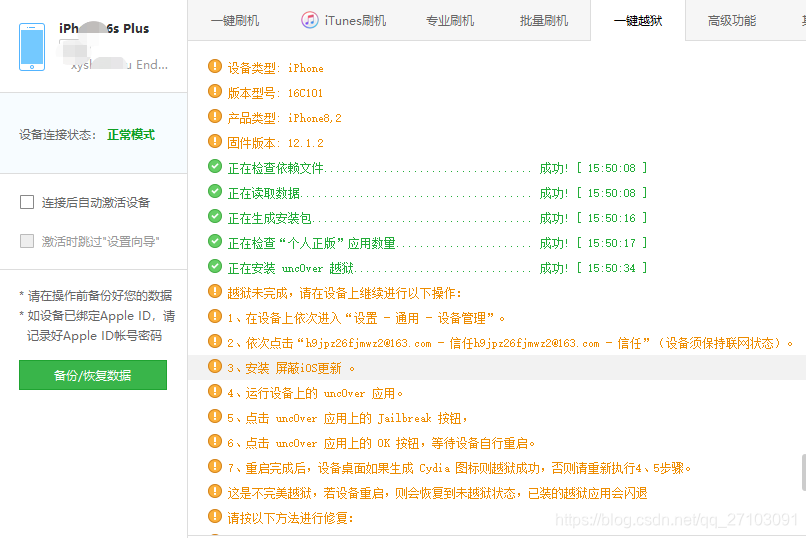Click the 成功! [ 15:50:16 ] timestamp
The width and height of the screenshot is (806, 538).
tap(593, 218)
